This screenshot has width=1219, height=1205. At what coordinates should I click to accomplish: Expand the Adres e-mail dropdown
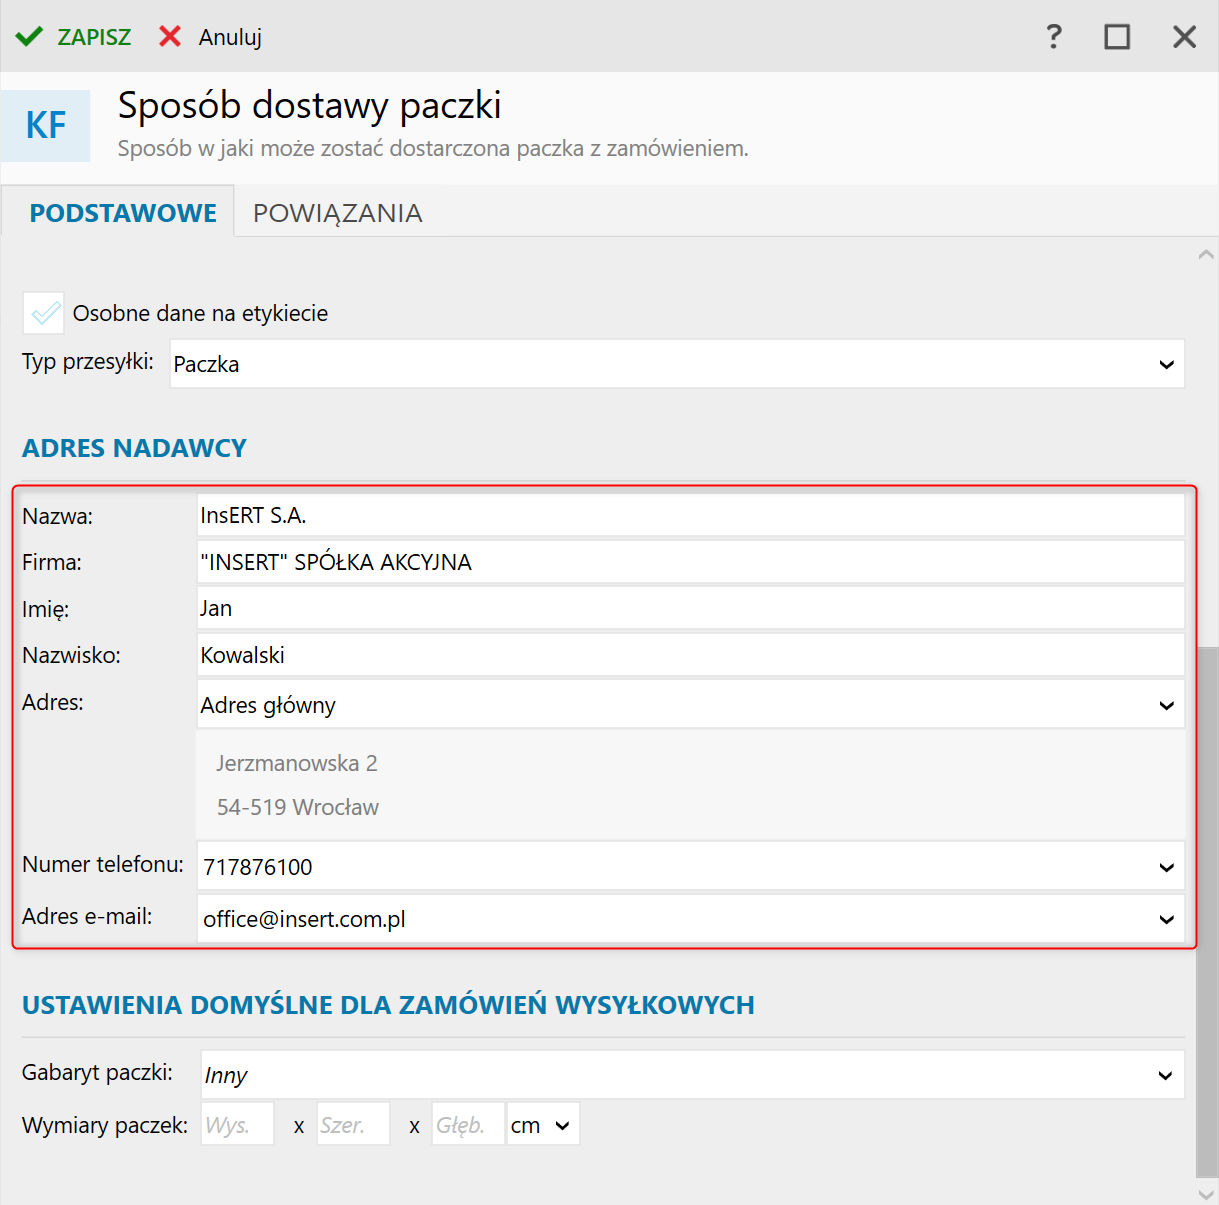[691, 919]
